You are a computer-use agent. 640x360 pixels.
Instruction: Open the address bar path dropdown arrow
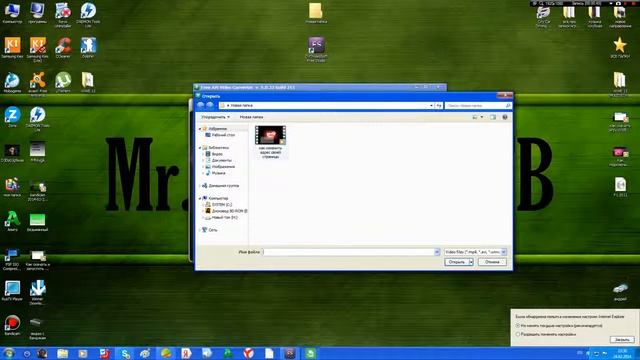point(431,105)
